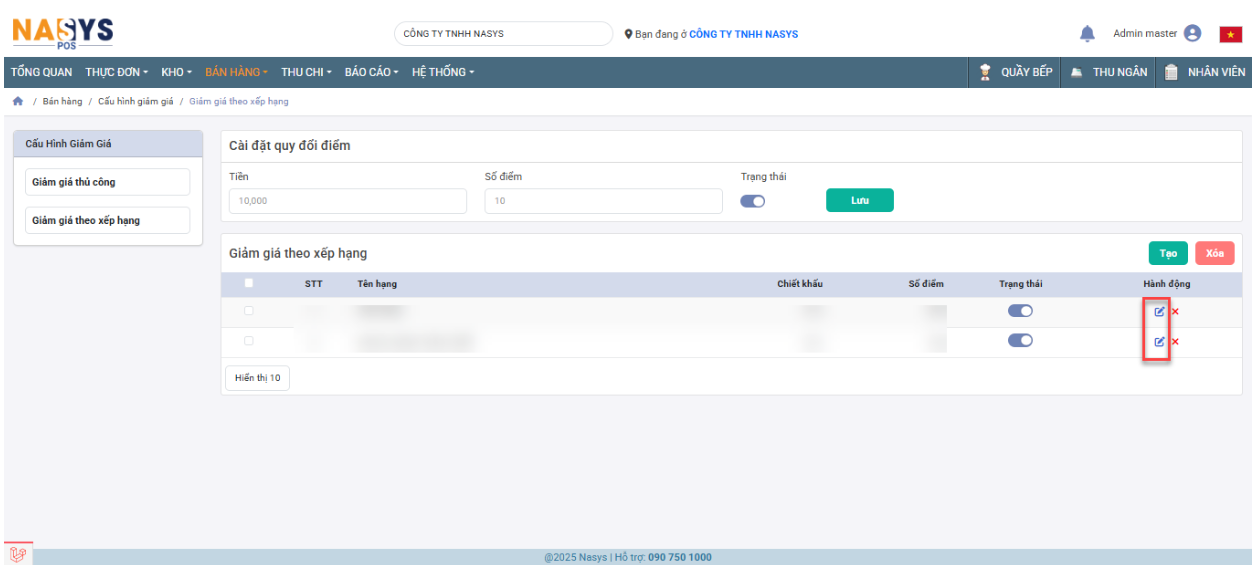1257x565 pixels.
Task: Click the Laravel debug icon at bottom-left
Action: coord(17,553)
